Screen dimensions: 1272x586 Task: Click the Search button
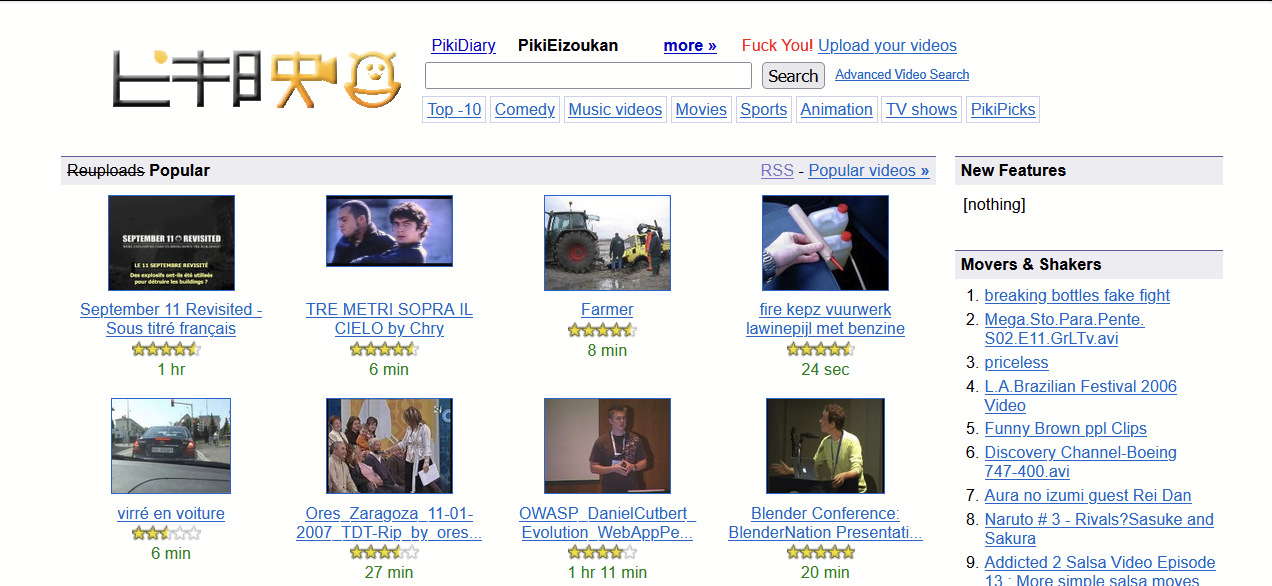pyautogui.click(x=793, y=76)
